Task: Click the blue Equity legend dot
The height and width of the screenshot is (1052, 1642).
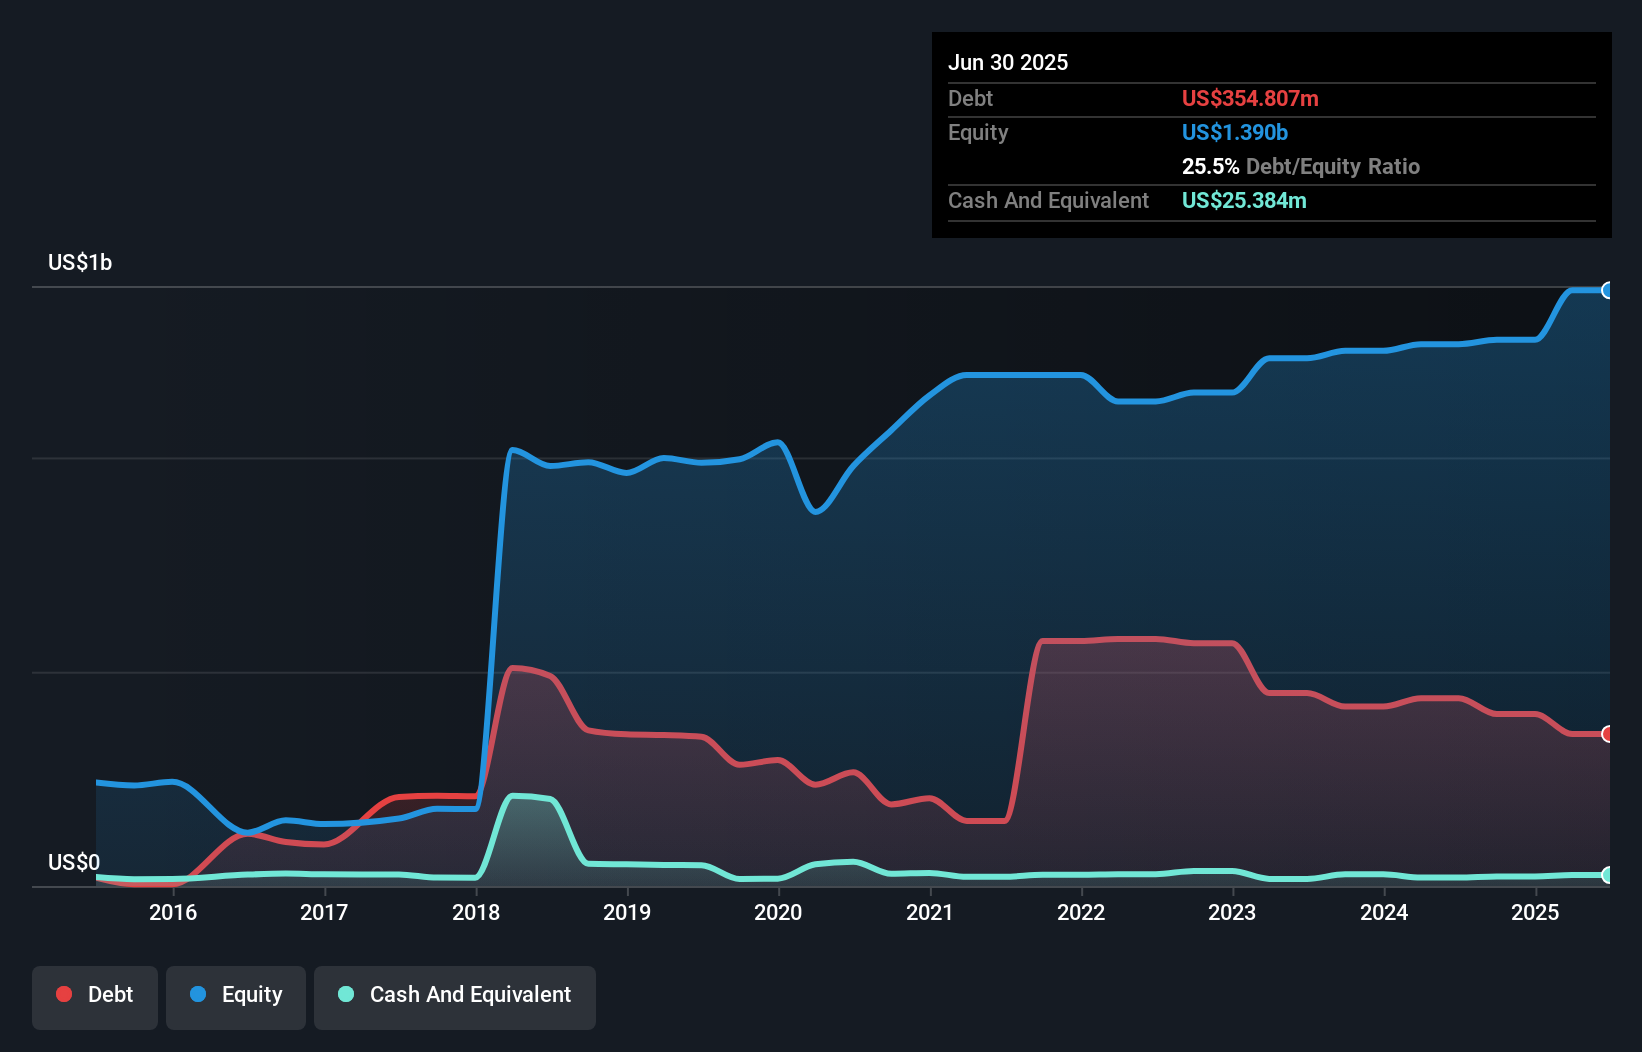Action: click(x=199, y=994)
